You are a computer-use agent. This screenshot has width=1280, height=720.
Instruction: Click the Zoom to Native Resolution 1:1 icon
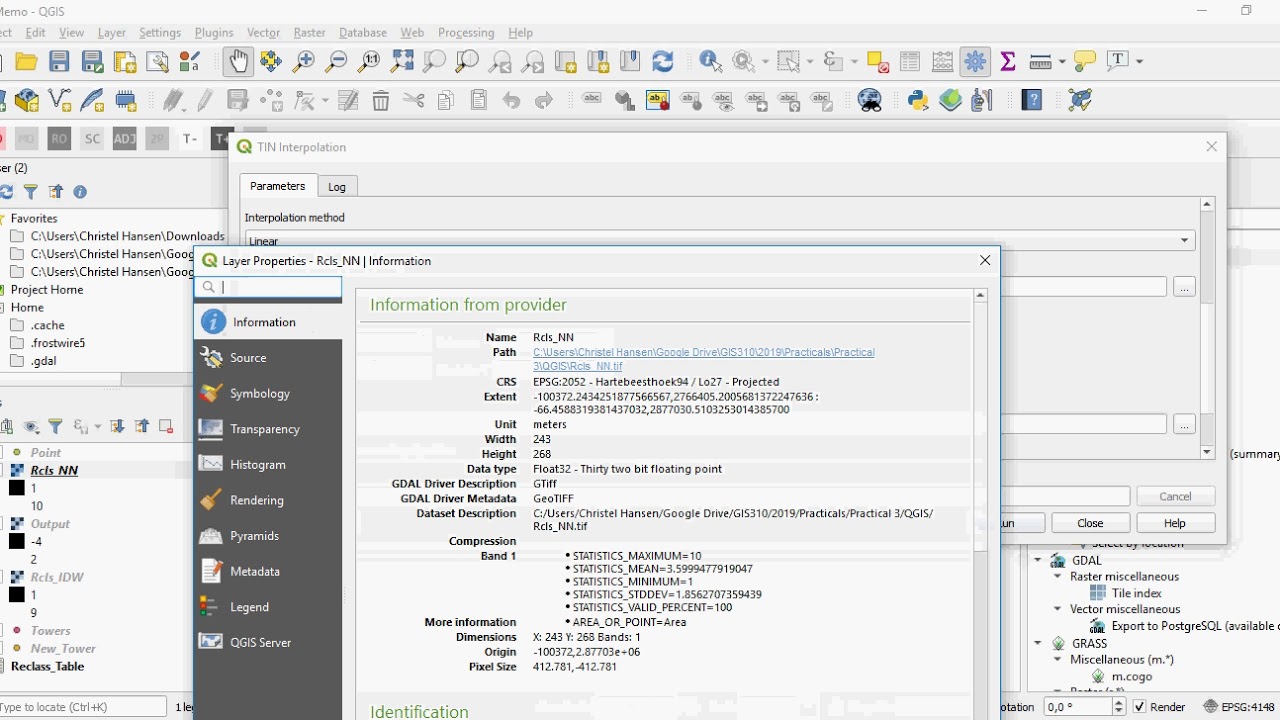click(x=369, y=61)
